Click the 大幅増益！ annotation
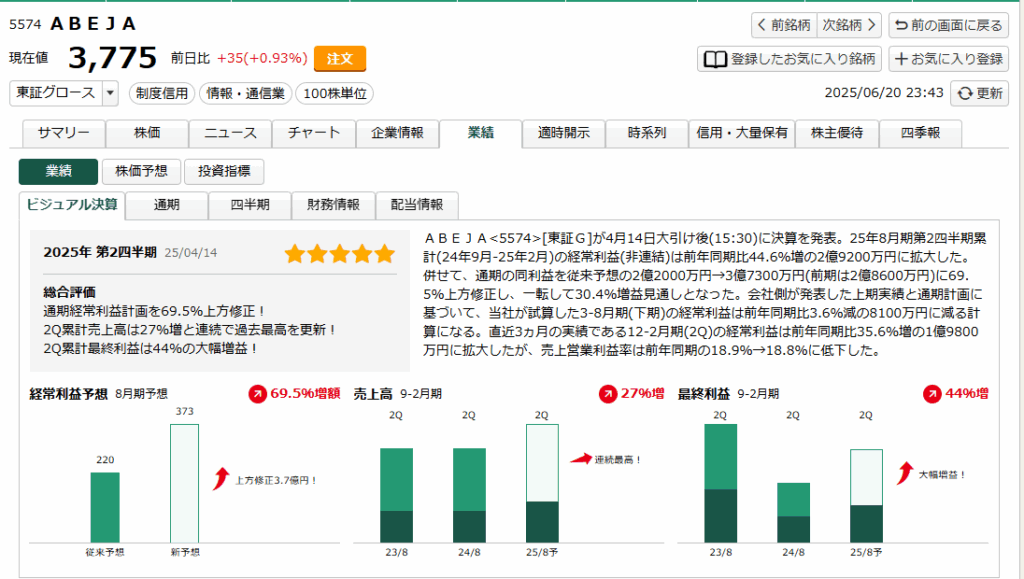This screenshot has width=1024, height=579. point(942,475)
